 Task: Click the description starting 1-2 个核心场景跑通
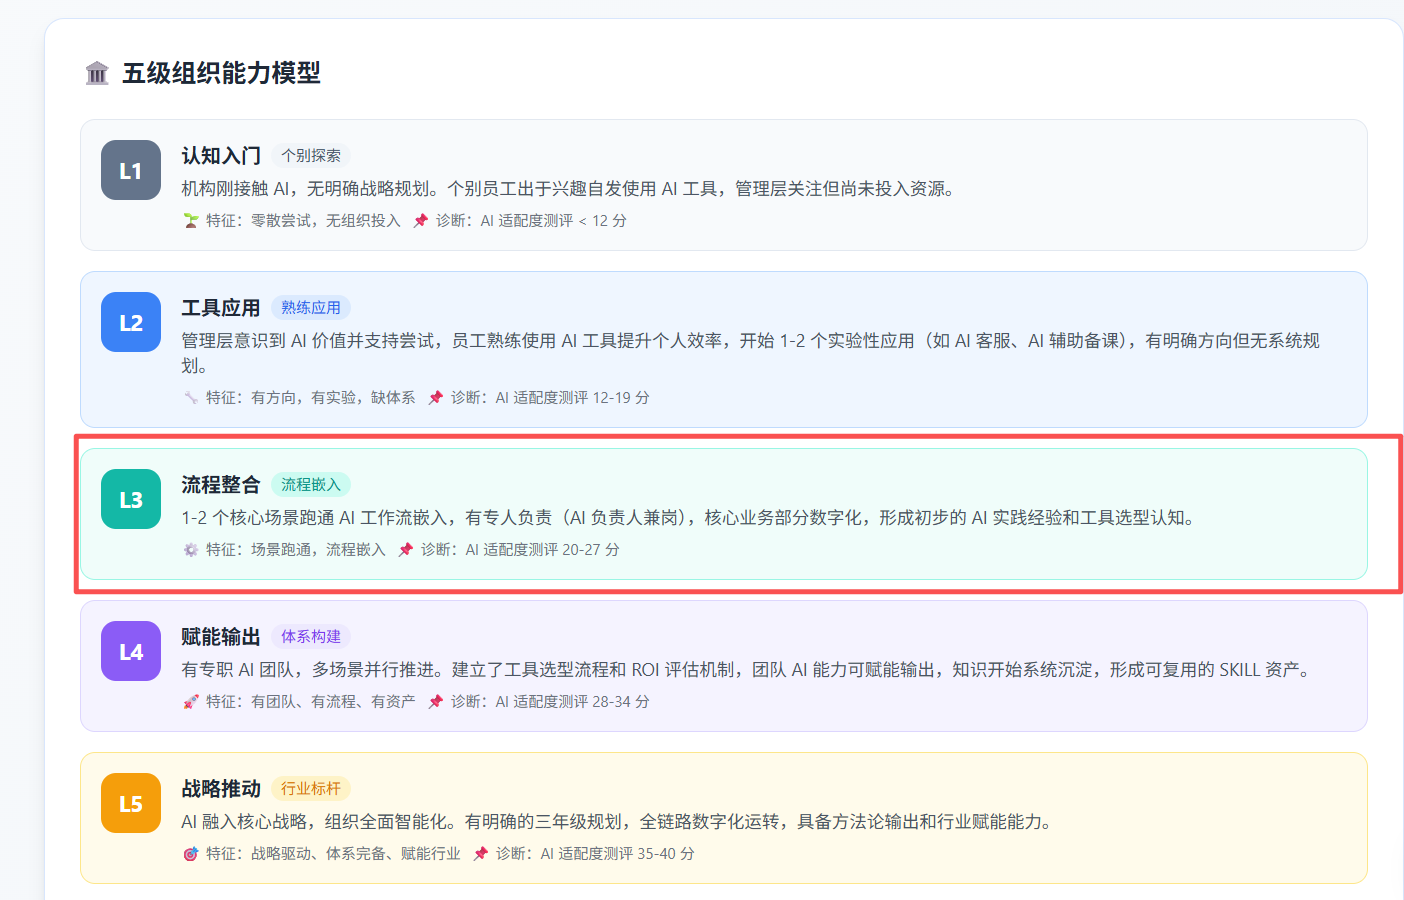[691, 517]
